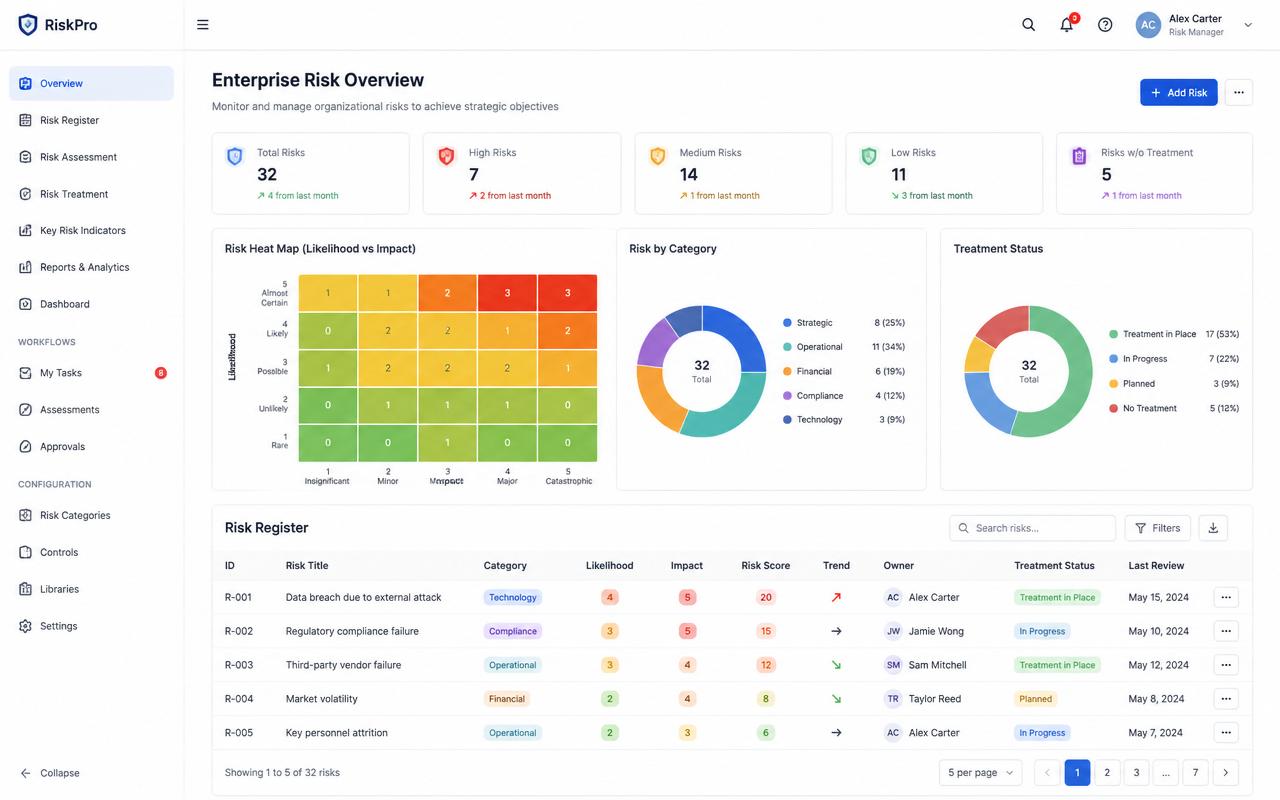Click the Controls sidebar icon
Viewport: 1280px width, 800px height.
[x=26, y=552]
